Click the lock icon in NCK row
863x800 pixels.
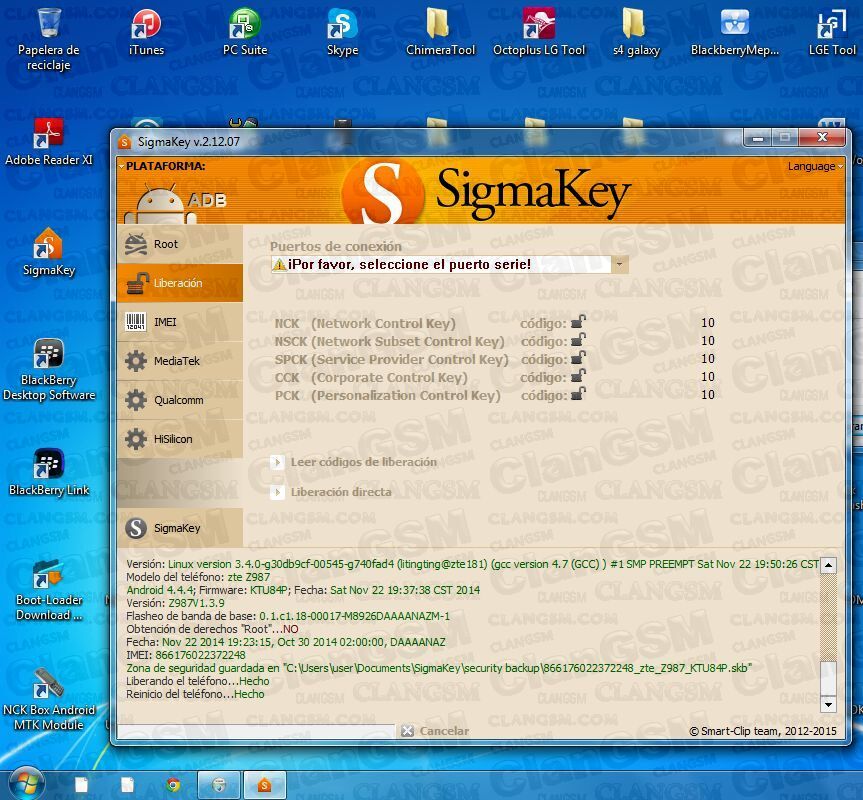tap(578, 322)
